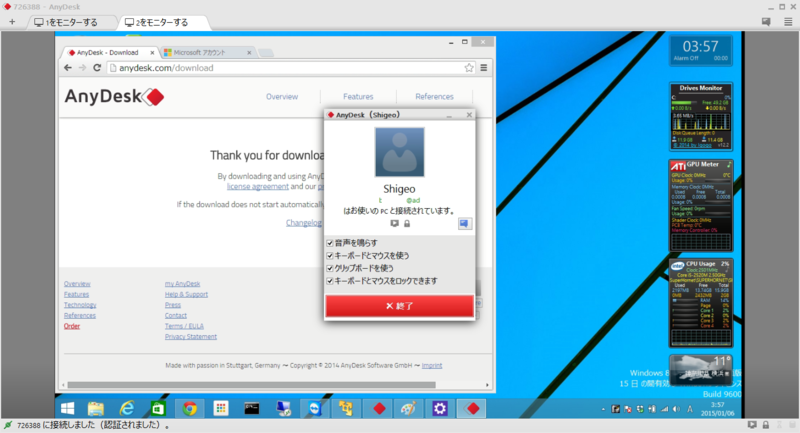The image size is (800, 433).
Task: Click the red Order link
Action: click(72, 326)
